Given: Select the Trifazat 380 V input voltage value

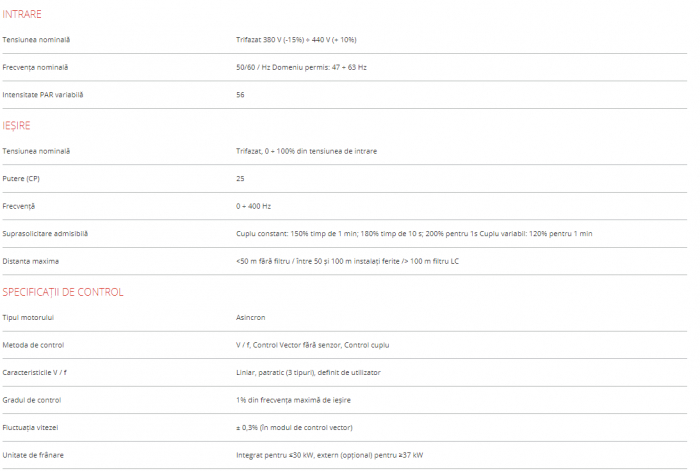Looking at the screenshot, I should [x=295, y=40].
